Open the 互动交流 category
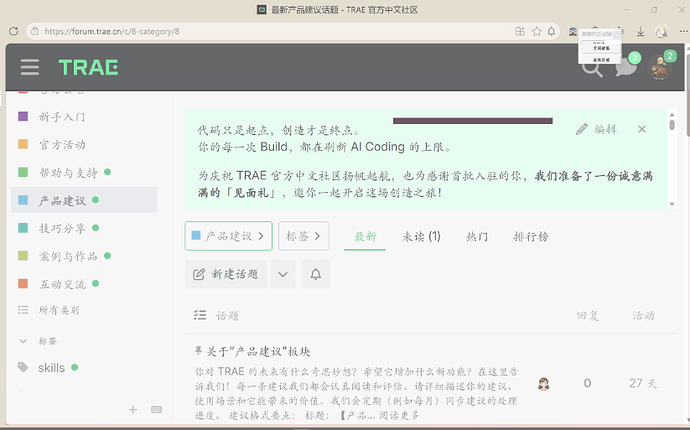 62,284
